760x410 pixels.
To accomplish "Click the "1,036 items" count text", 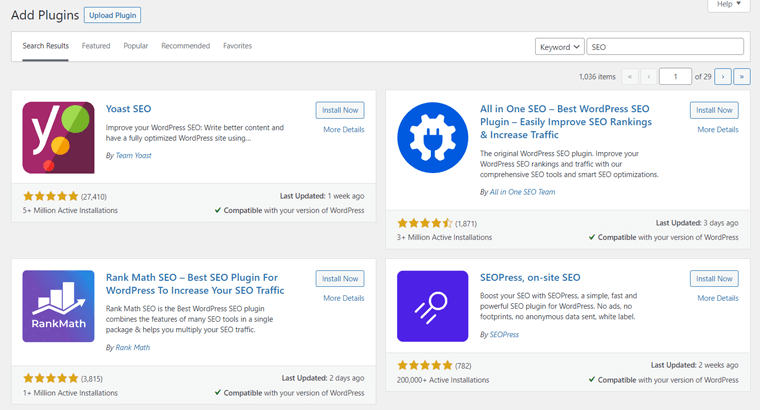I will 597,77.
